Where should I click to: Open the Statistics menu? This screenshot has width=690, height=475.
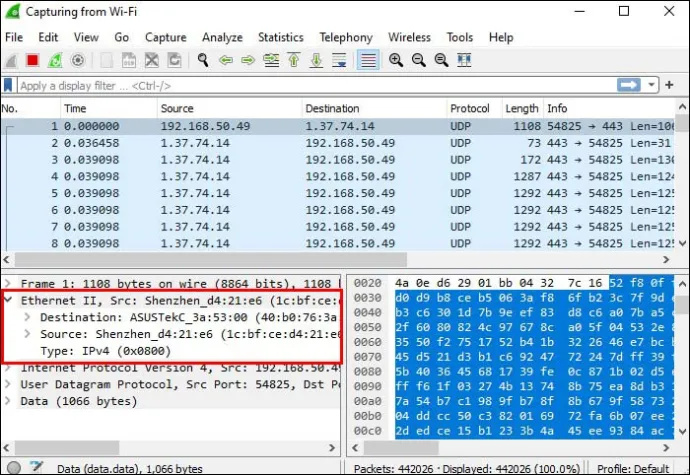tap(281, 37)
